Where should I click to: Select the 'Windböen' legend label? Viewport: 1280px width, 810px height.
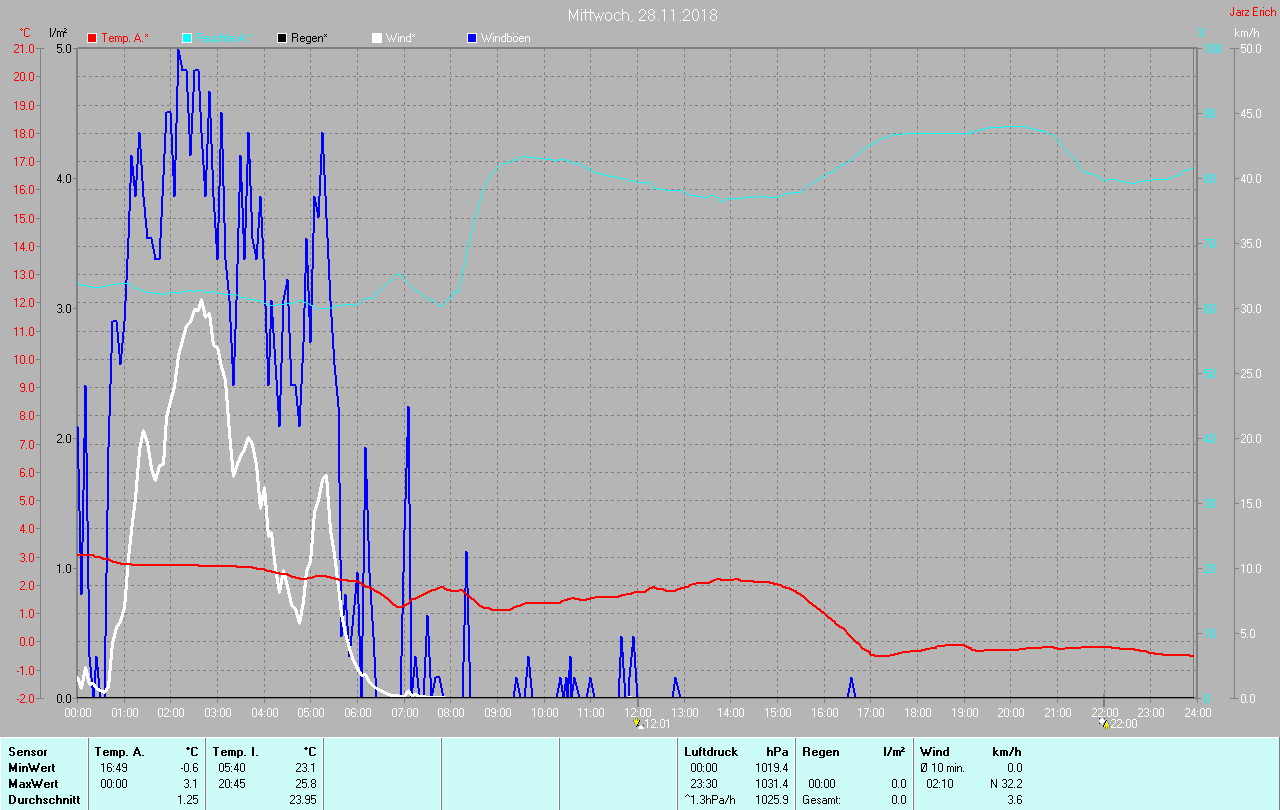coord(506,38)
